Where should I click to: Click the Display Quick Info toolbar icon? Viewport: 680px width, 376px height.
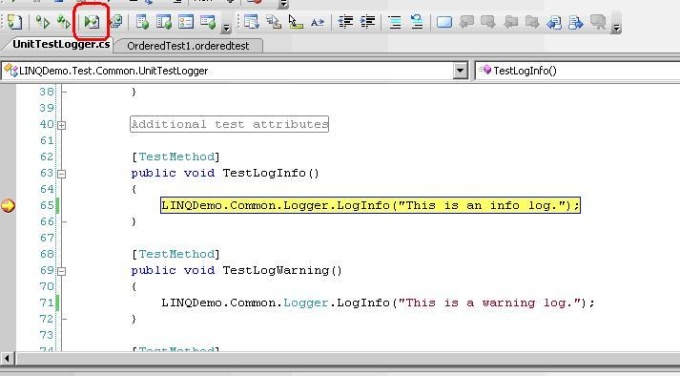[x=296, y=22]
